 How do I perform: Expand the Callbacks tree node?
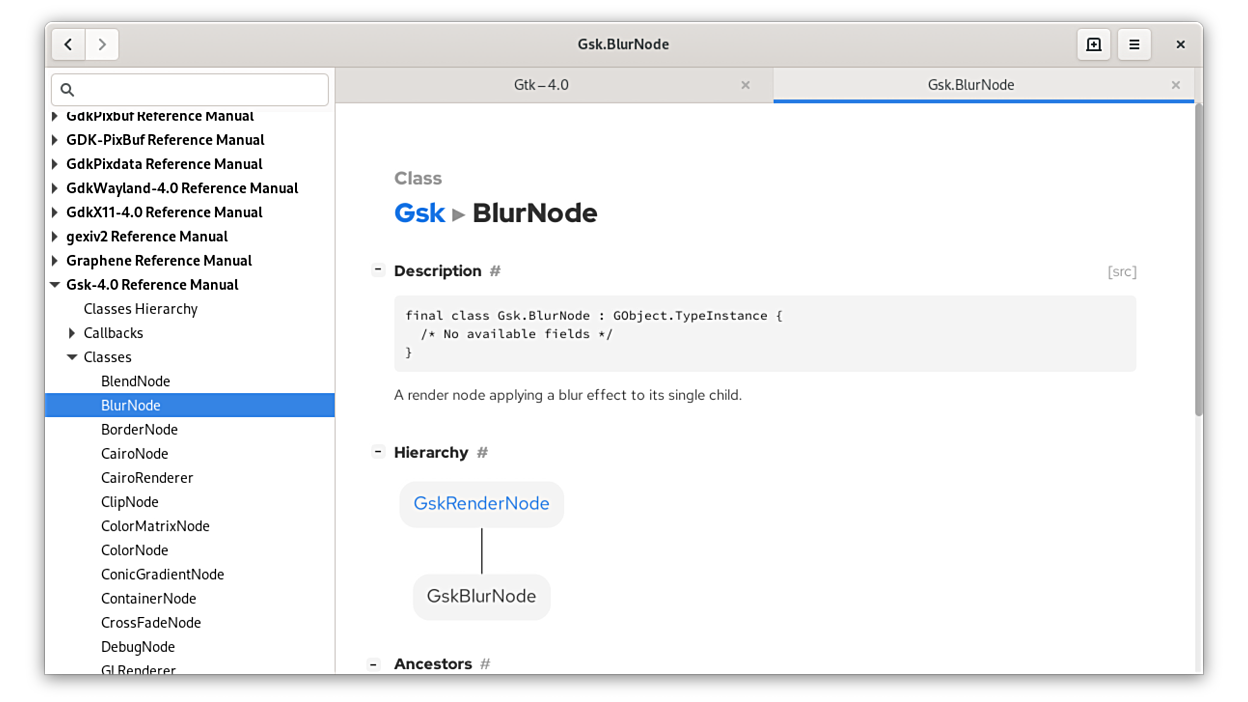click(x=72, y=333)
